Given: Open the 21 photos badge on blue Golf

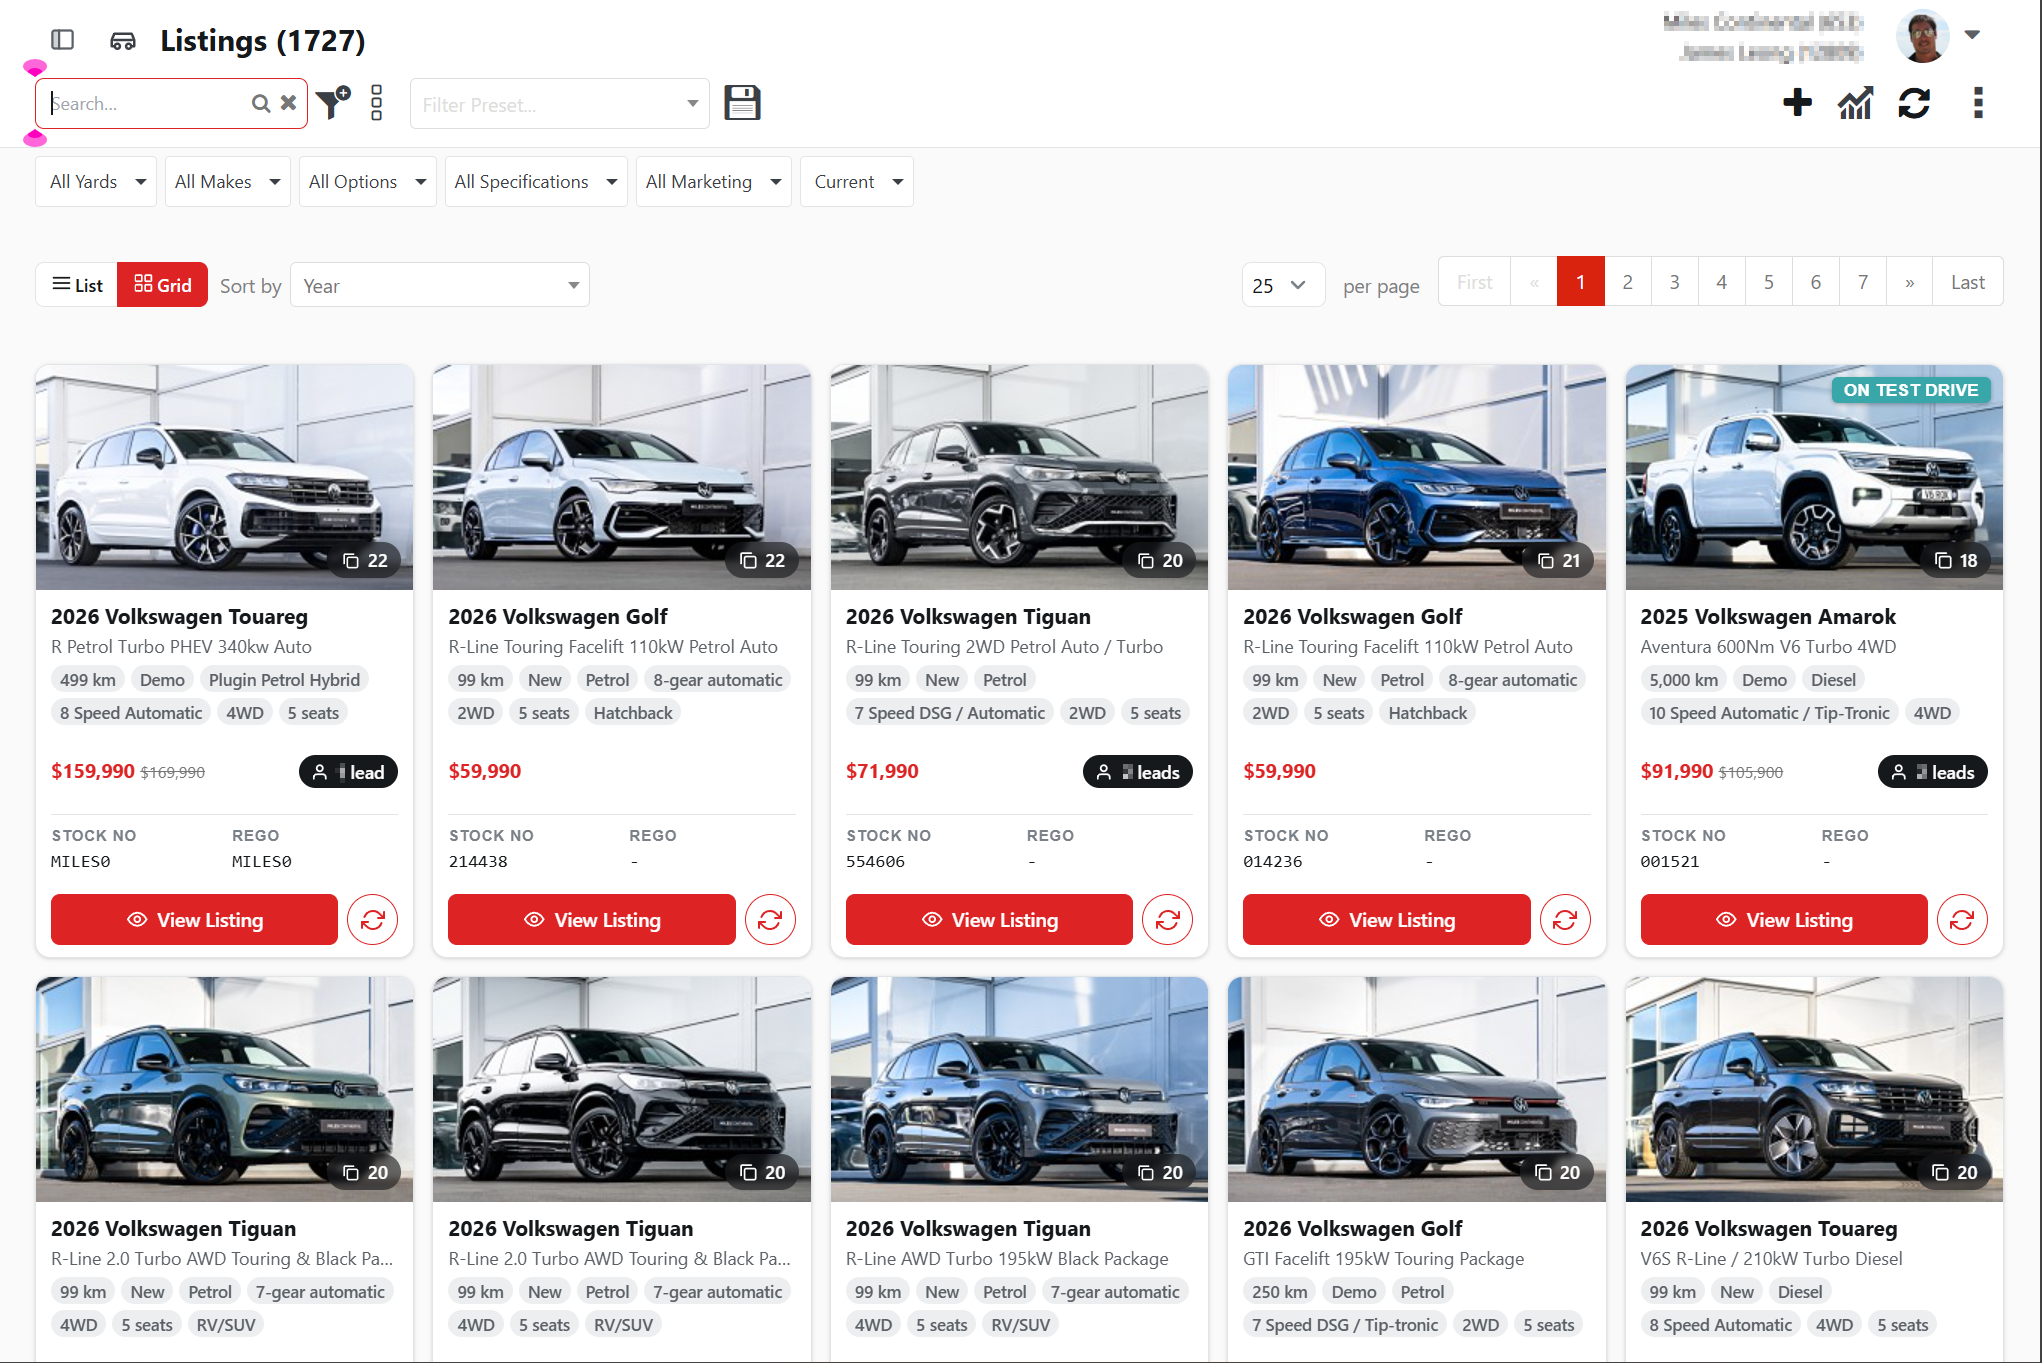Looking at the screenshot, I should [1559, 561].
